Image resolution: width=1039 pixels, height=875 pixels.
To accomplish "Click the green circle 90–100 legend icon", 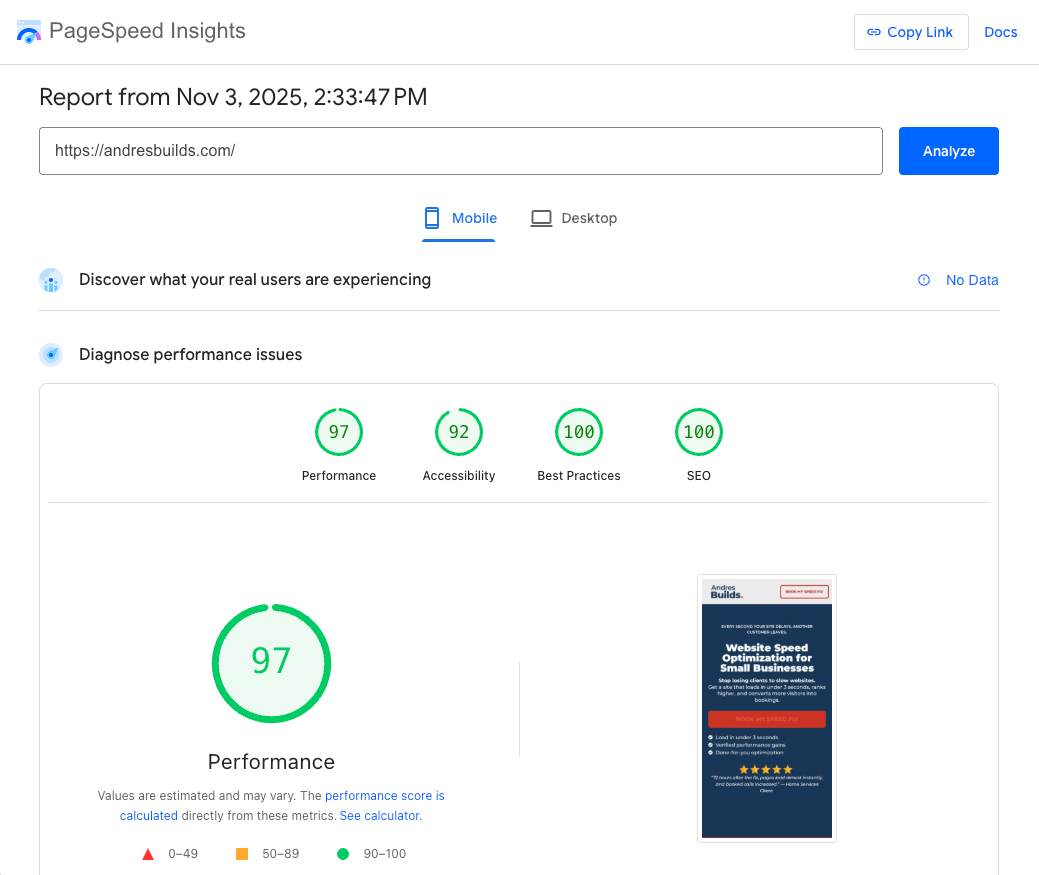I will 343,853.
